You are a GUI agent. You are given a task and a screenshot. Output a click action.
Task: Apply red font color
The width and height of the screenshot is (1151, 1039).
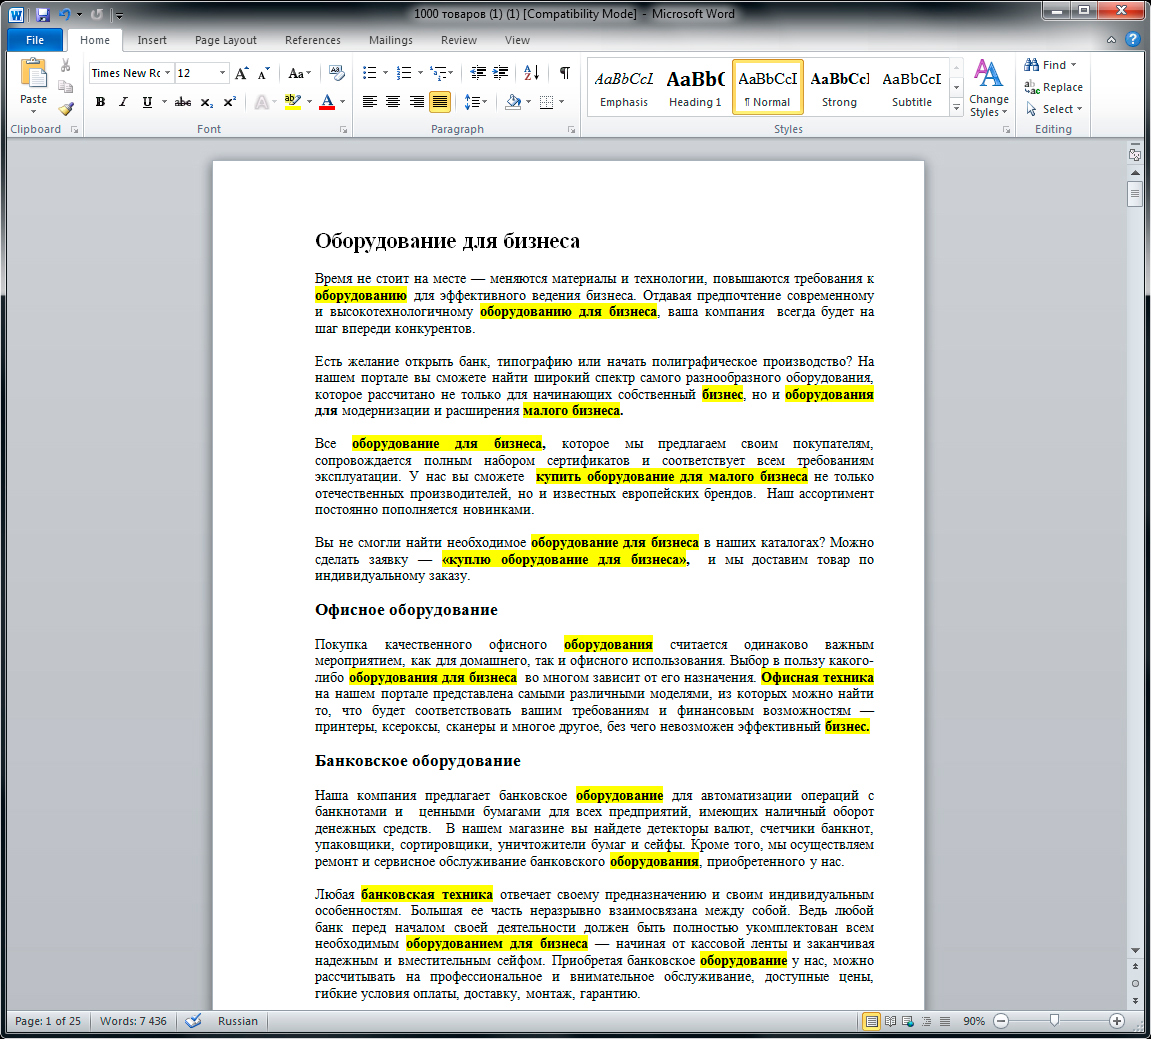[327, 102]
